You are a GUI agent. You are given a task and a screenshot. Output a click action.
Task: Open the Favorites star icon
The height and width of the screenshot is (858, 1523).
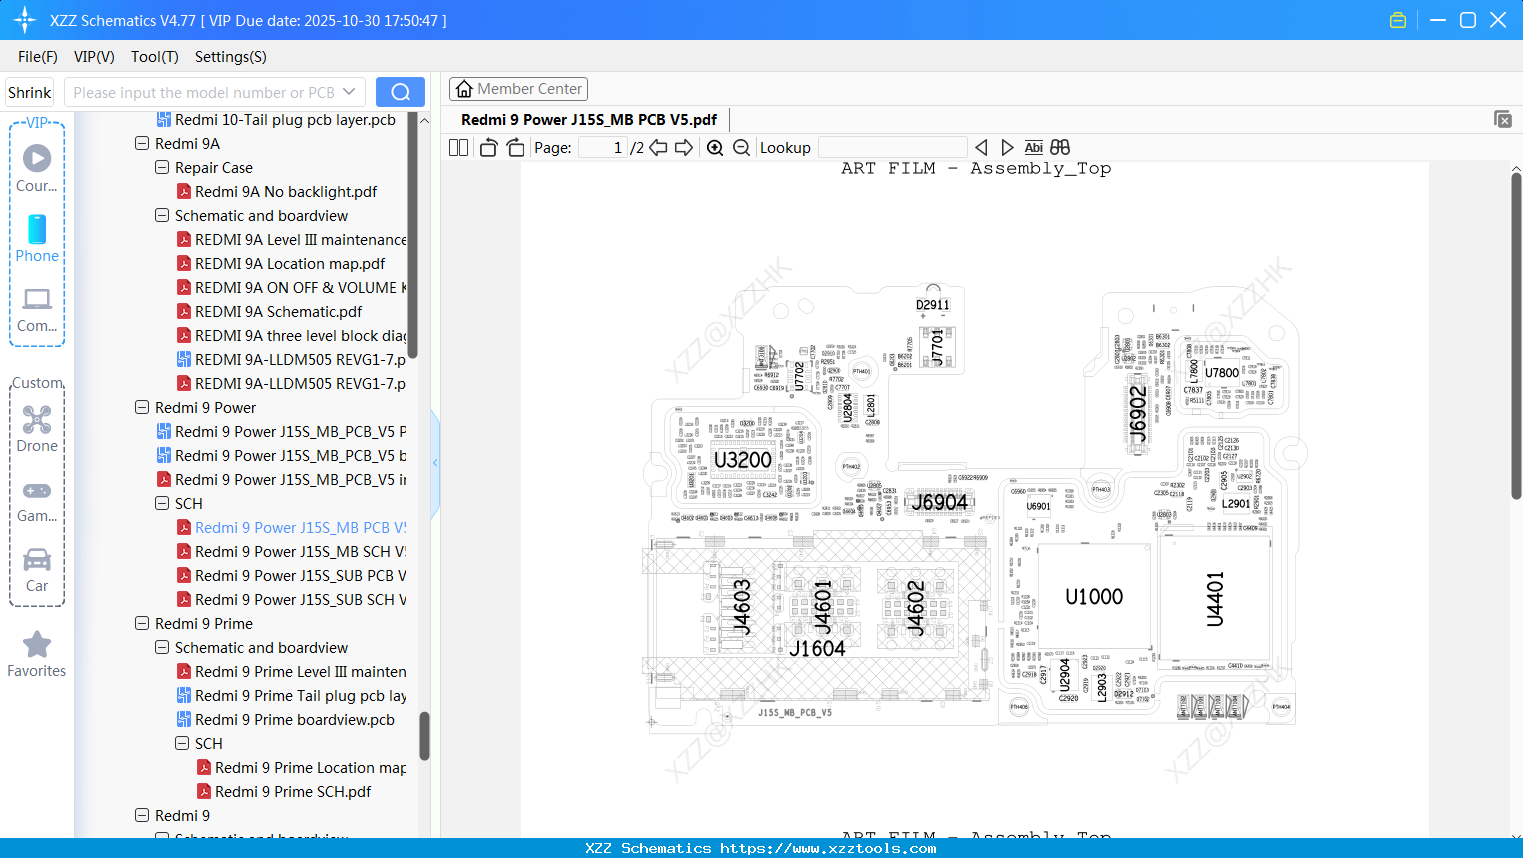pos(37,644)
